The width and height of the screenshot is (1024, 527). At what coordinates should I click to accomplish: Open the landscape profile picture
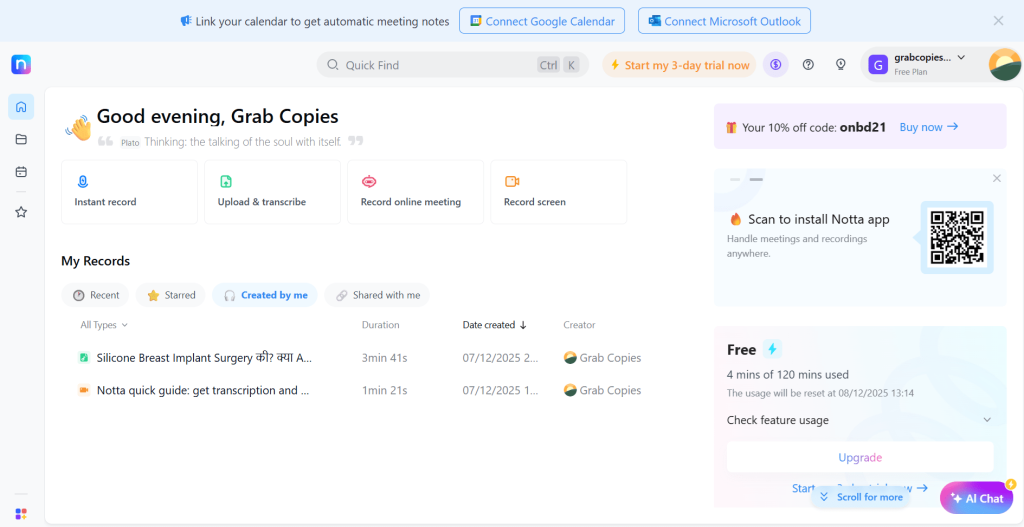click(1005, 65)
